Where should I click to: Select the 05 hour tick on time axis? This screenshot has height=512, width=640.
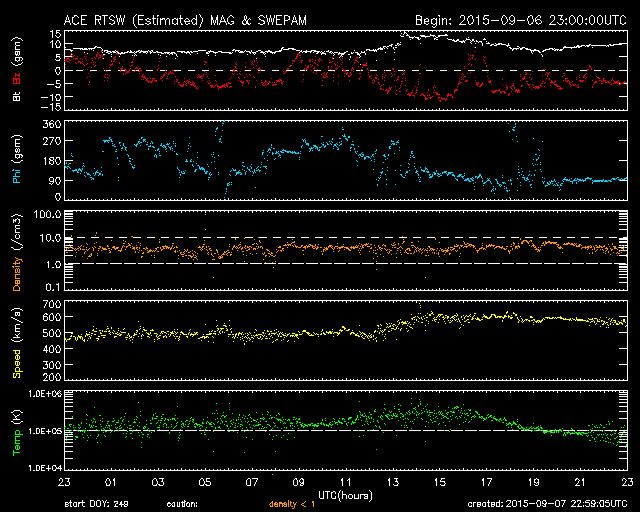tap(205, 482)
